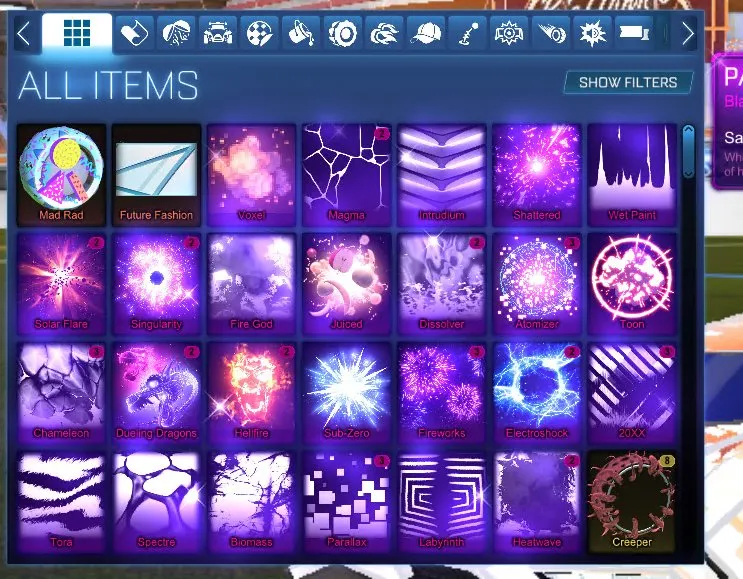Select the Dueling Dragons goal explosion

point(156,393)
